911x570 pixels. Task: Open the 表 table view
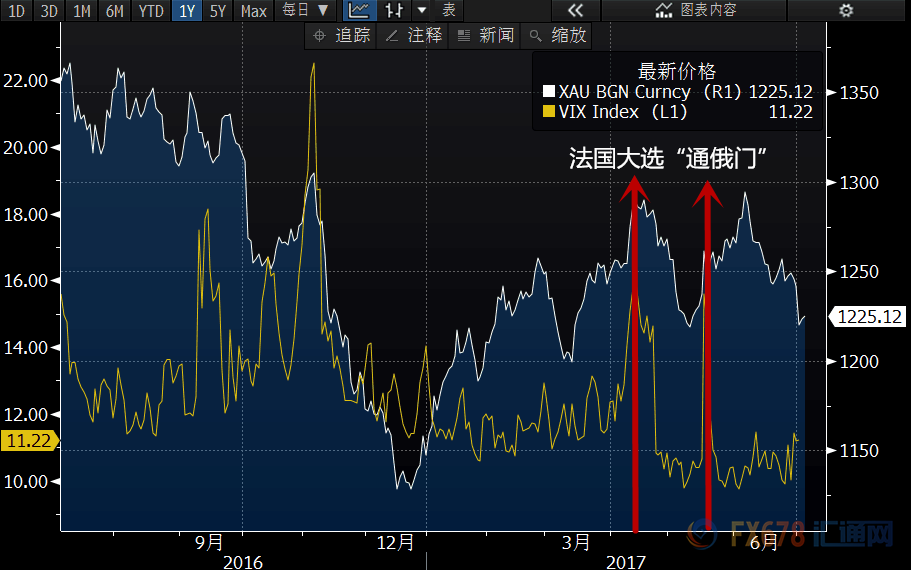pos(449,10)
